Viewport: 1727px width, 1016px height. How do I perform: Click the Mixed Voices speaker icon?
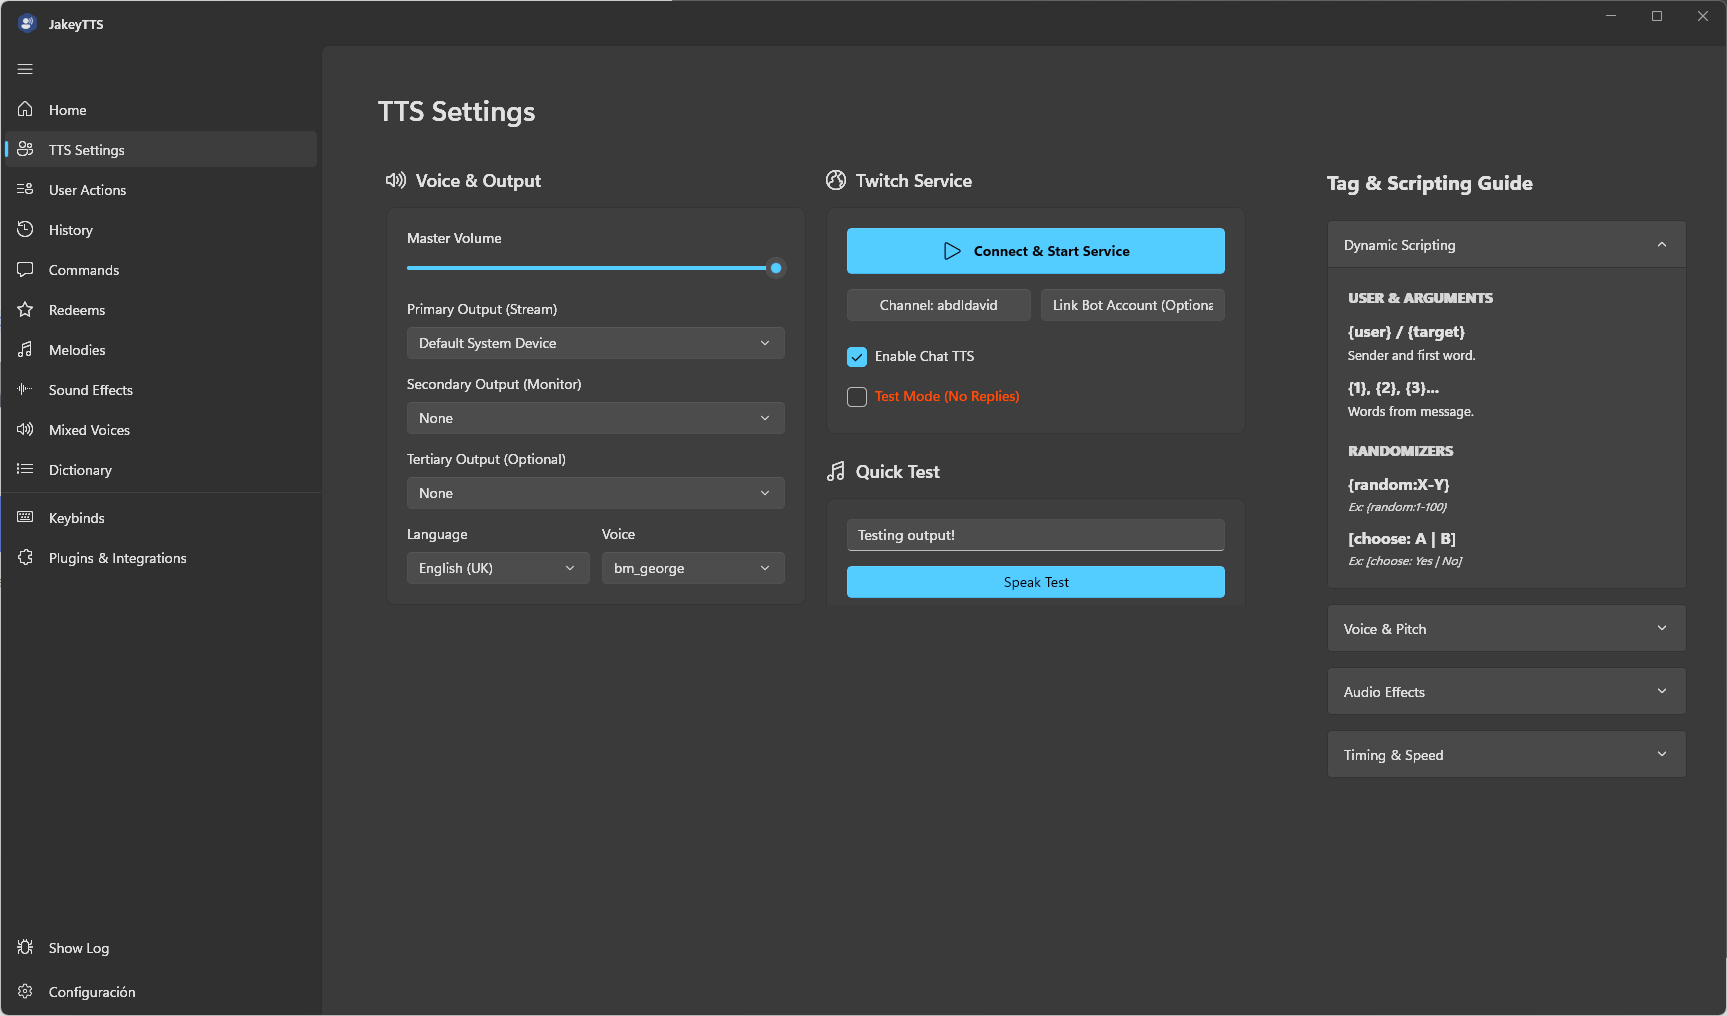(x=25, y=429)
